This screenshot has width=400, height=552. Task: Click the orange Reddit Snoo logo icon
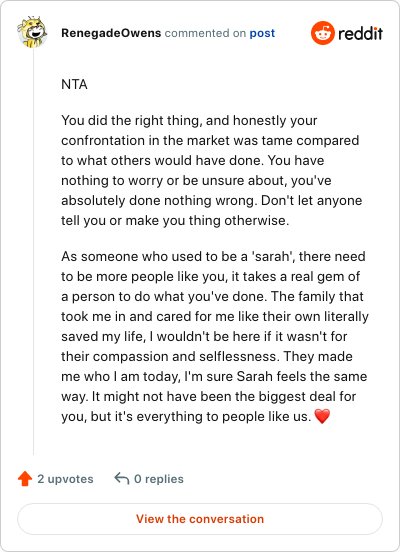pos(323,33)
